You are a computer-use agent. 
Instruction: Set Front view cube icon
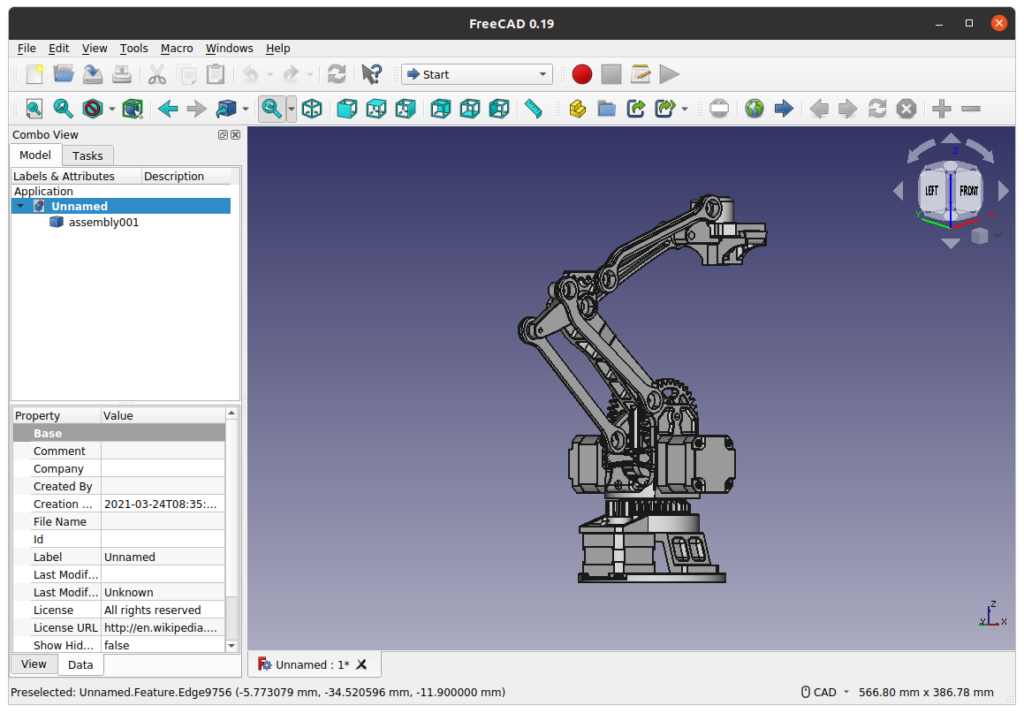347,108
